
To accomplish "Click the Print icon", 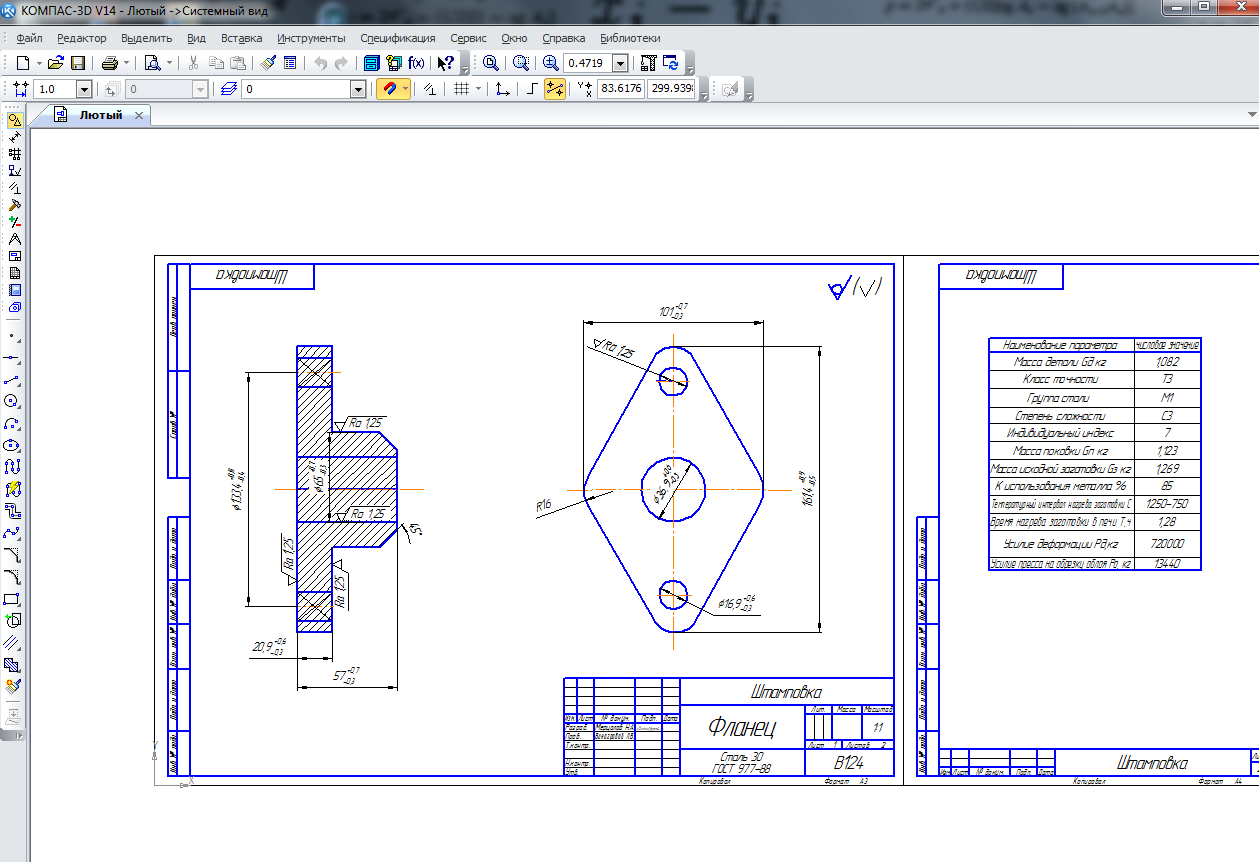I will coord(109,63).
